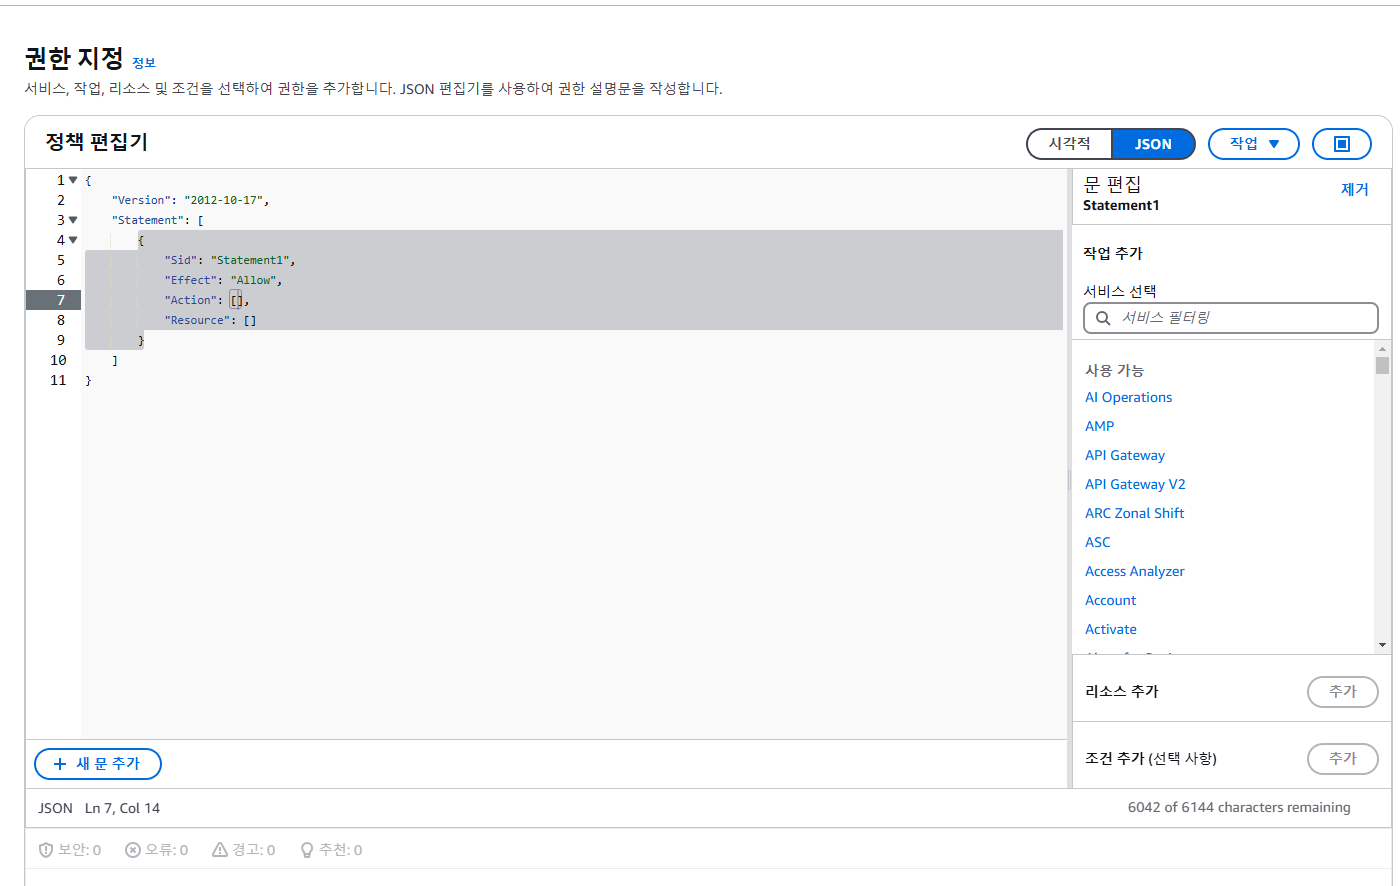This screenshot has height=886, width=1400.
Task: Click the service list scrollbar thumb
Action: [x=1382, y=365]
